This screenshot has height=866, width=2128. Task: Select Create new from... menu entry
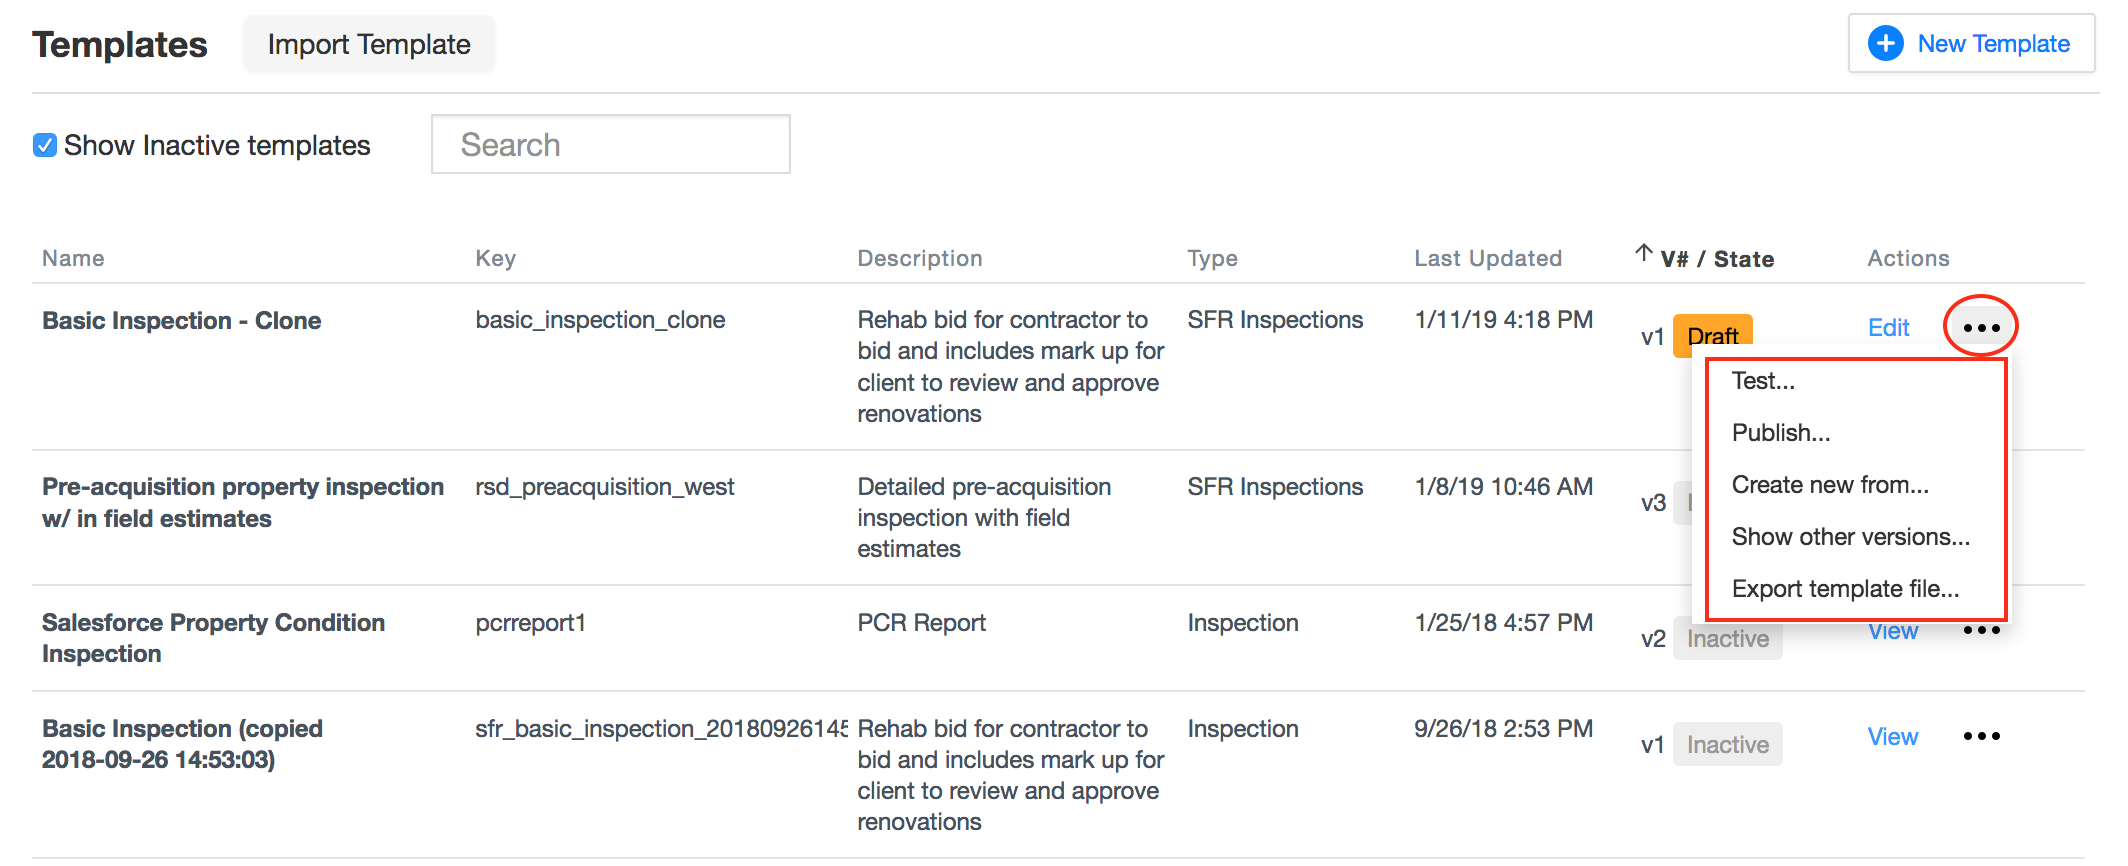[x=1830, y=485]
